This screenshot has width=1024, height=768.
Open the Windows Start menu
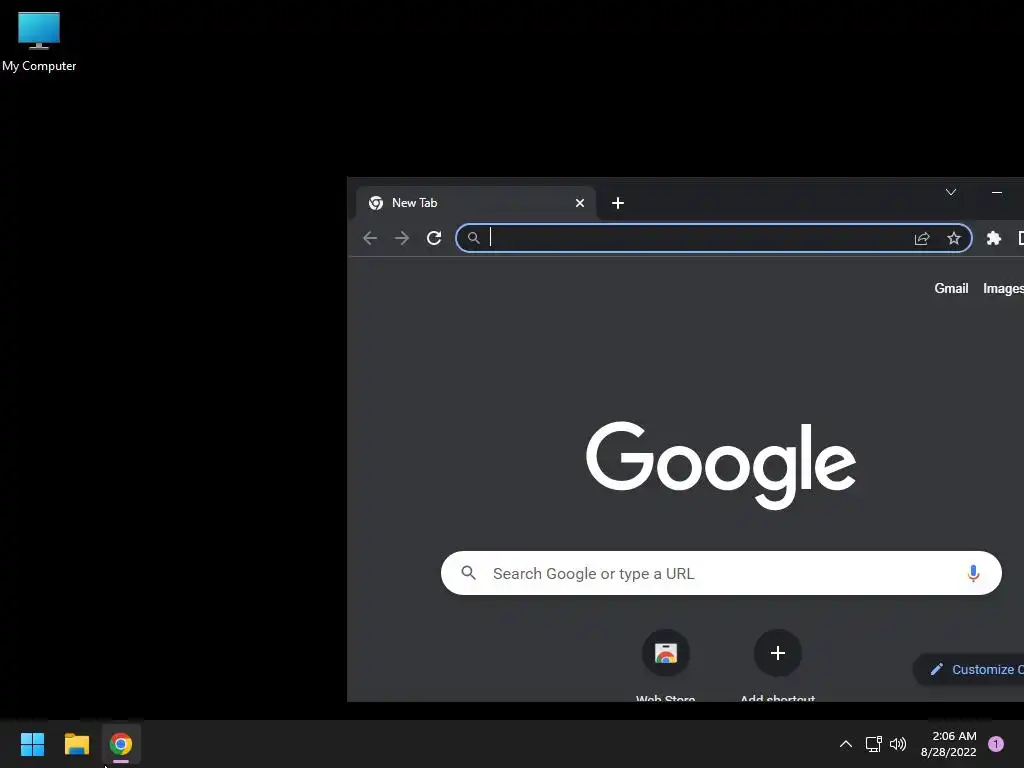32,744
